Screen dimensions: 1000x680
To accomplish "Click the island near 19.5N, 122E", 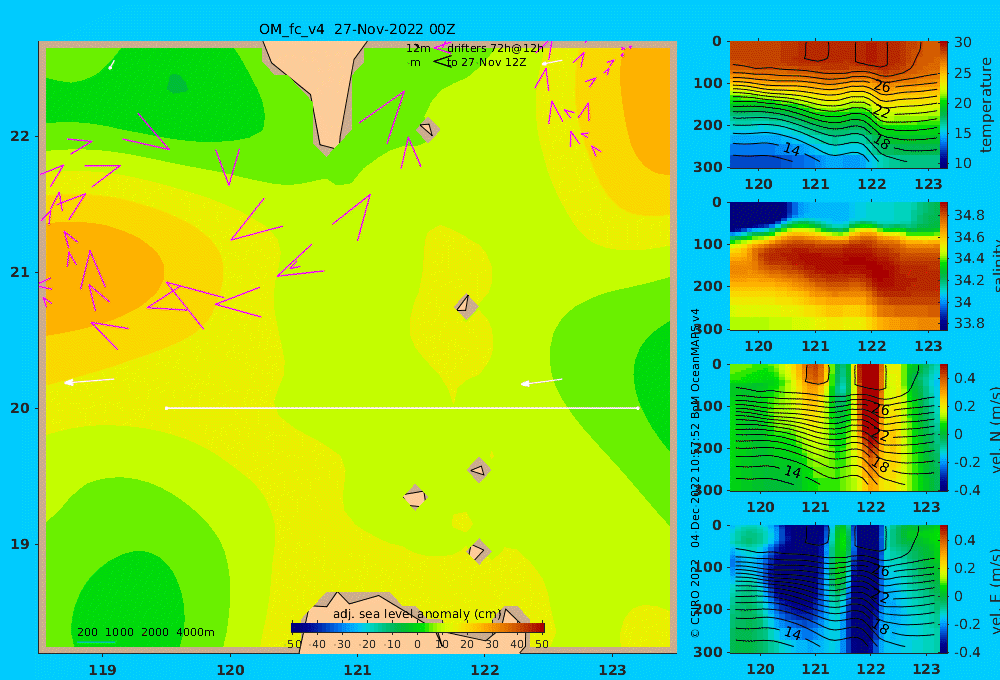I will (479, 471).
